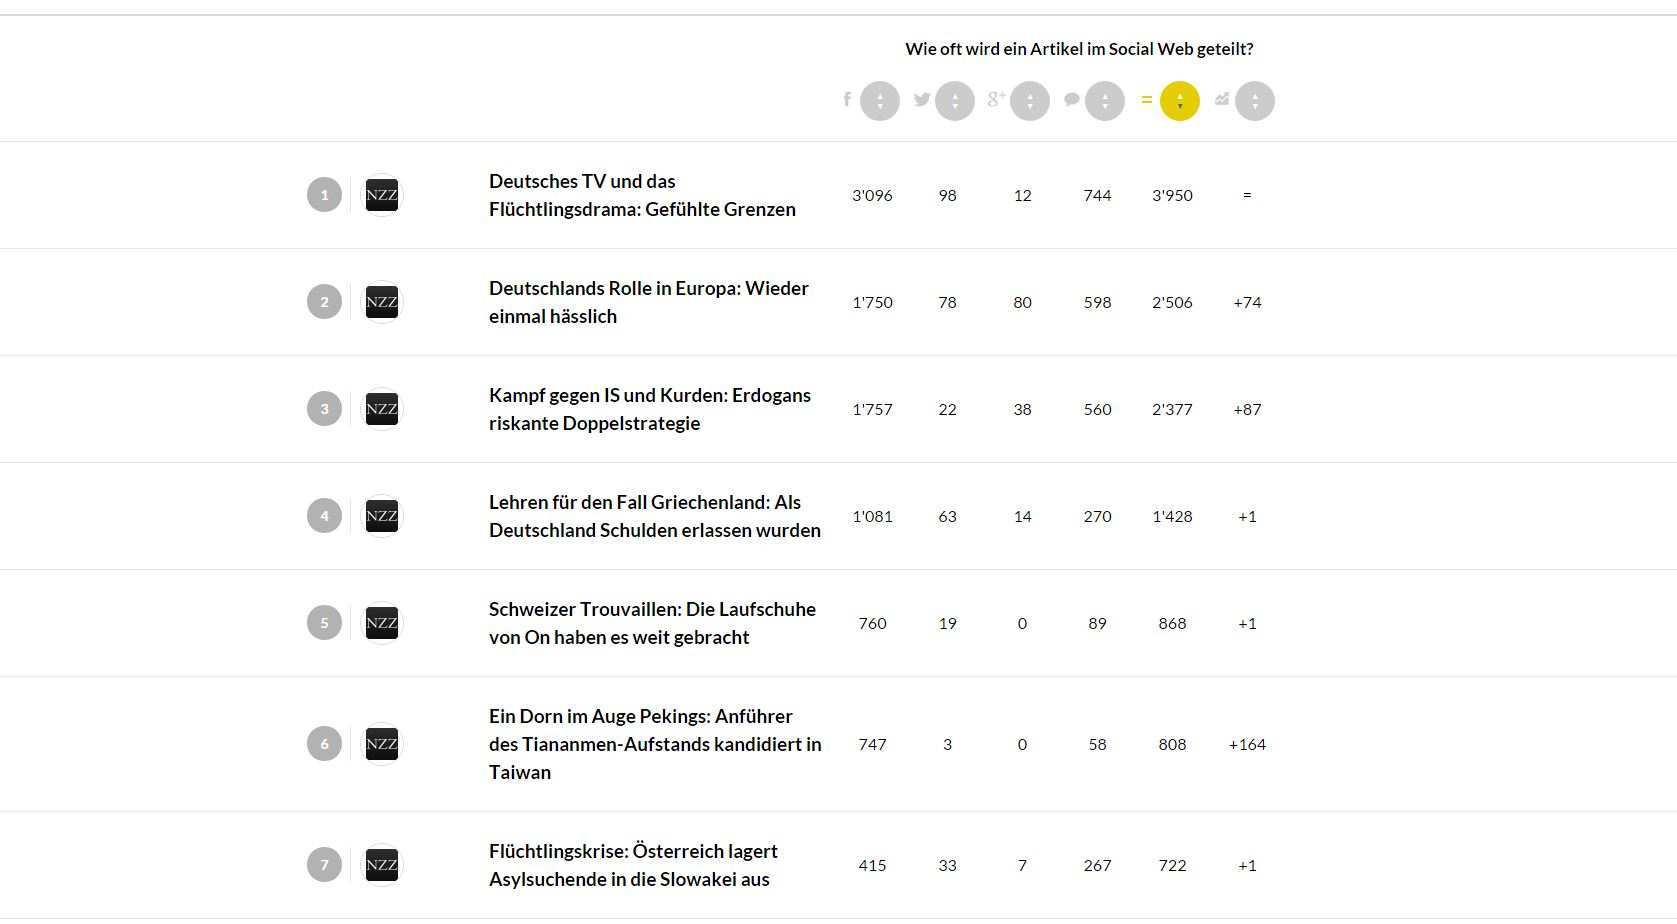Open article 'Deutsches TV und das Flüchtlingsdrama'

[x=642, y=195]
